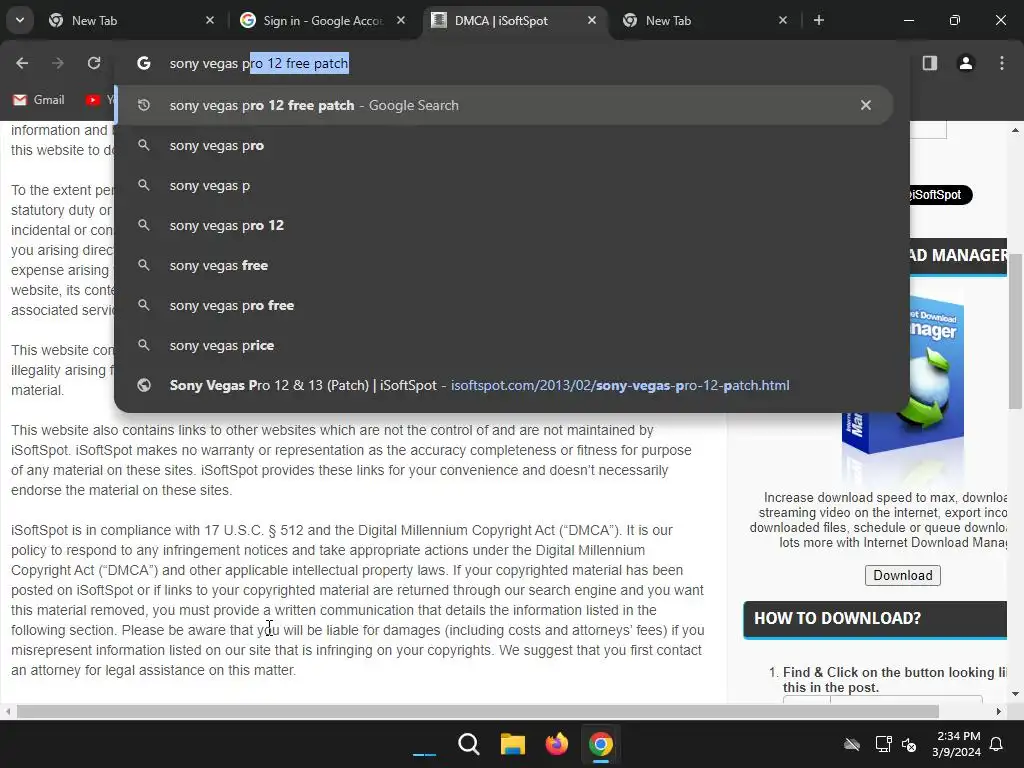Go back to the previous page
The width and height of the screenshot is (1024, 768).
pyautogui.click(x=22, y=63)
